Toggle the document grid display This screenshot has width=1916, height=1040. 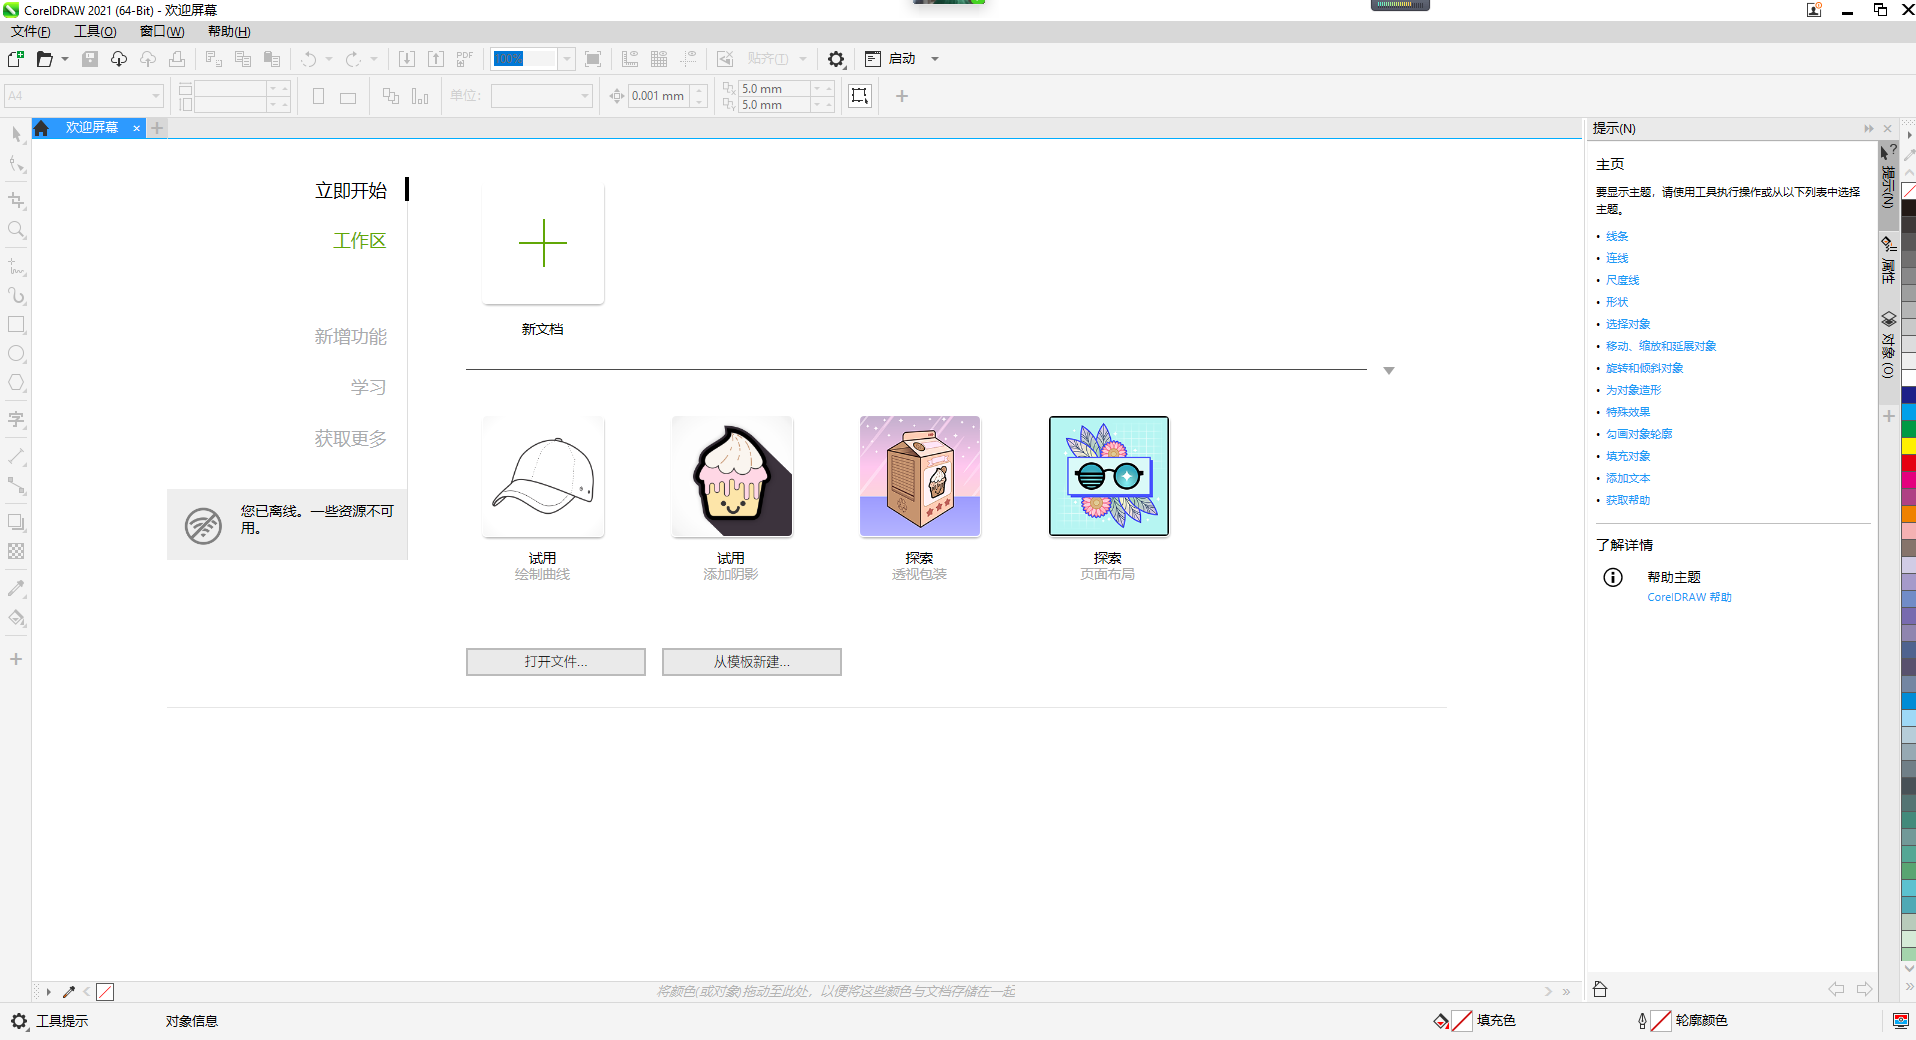point(659,59)
